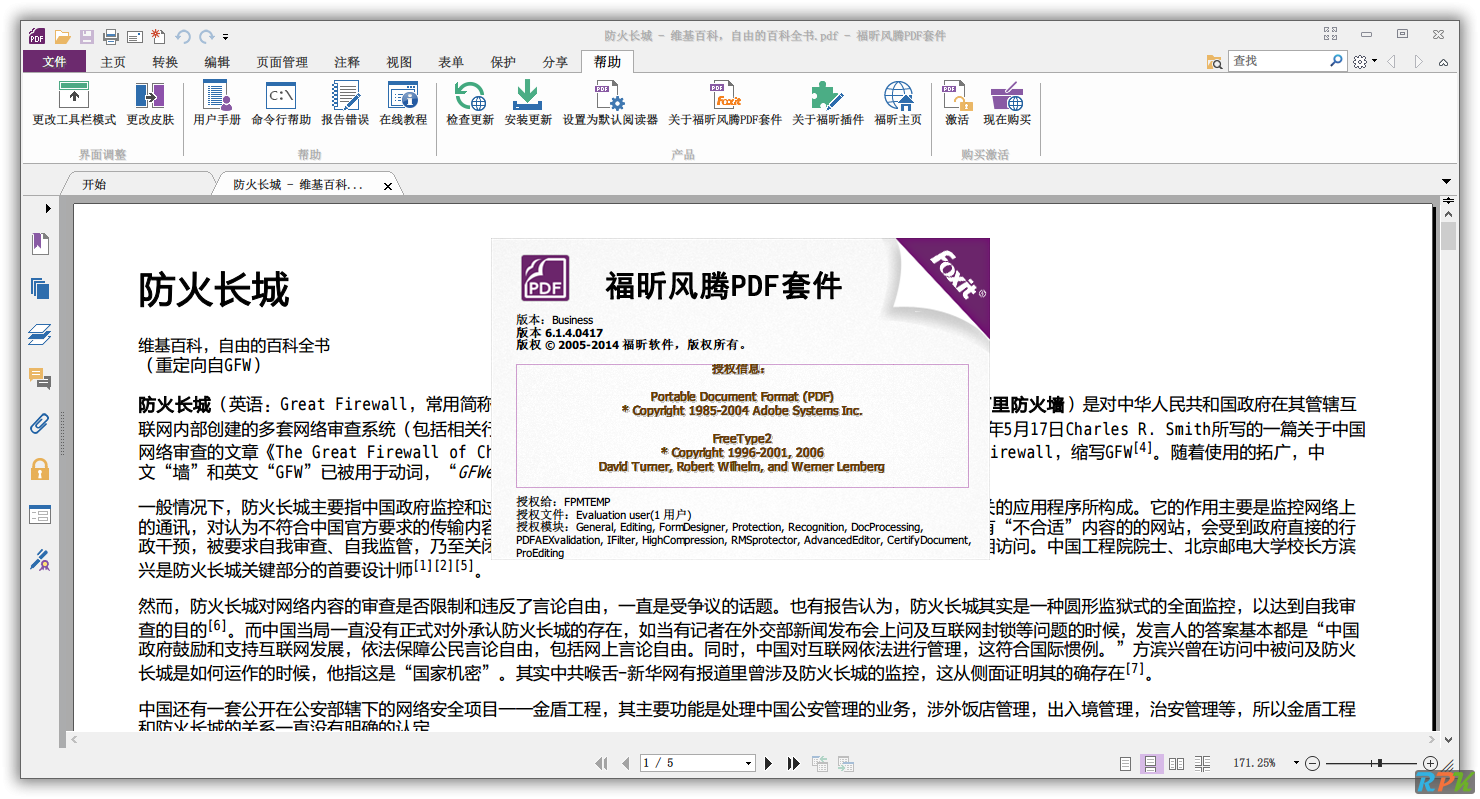
Task: Open a file with the folder icon
Action: (x=63, y=37)
